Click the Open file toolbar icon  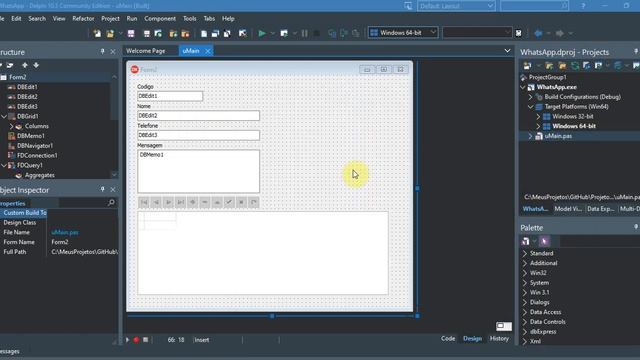tap(110, 33)
